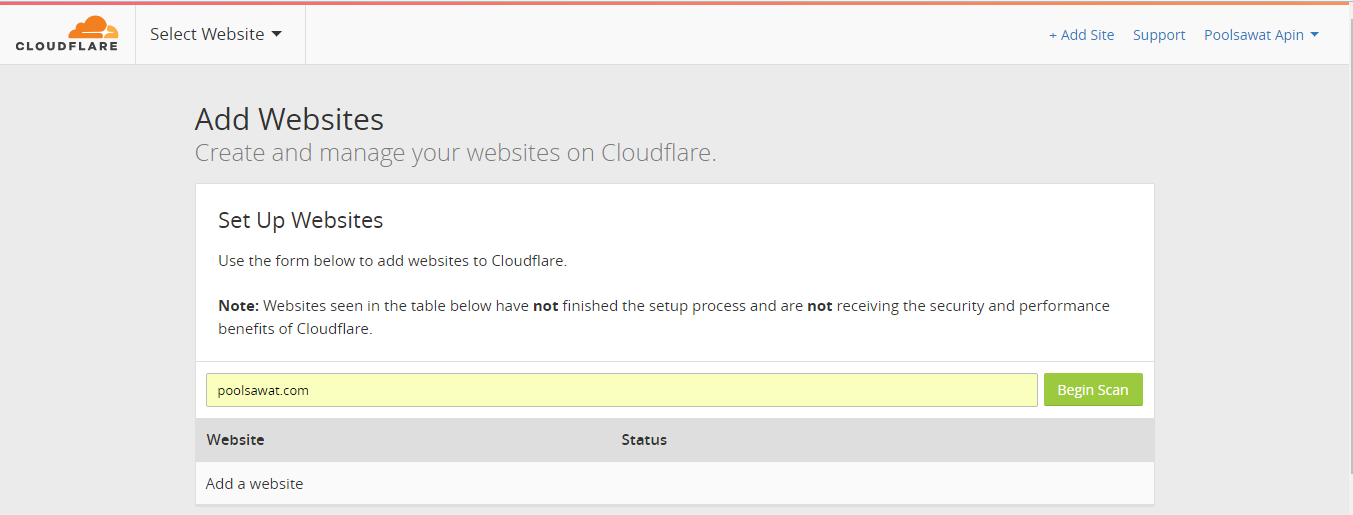
Task: Click the Website column header
Action: [x=236, y=439]
